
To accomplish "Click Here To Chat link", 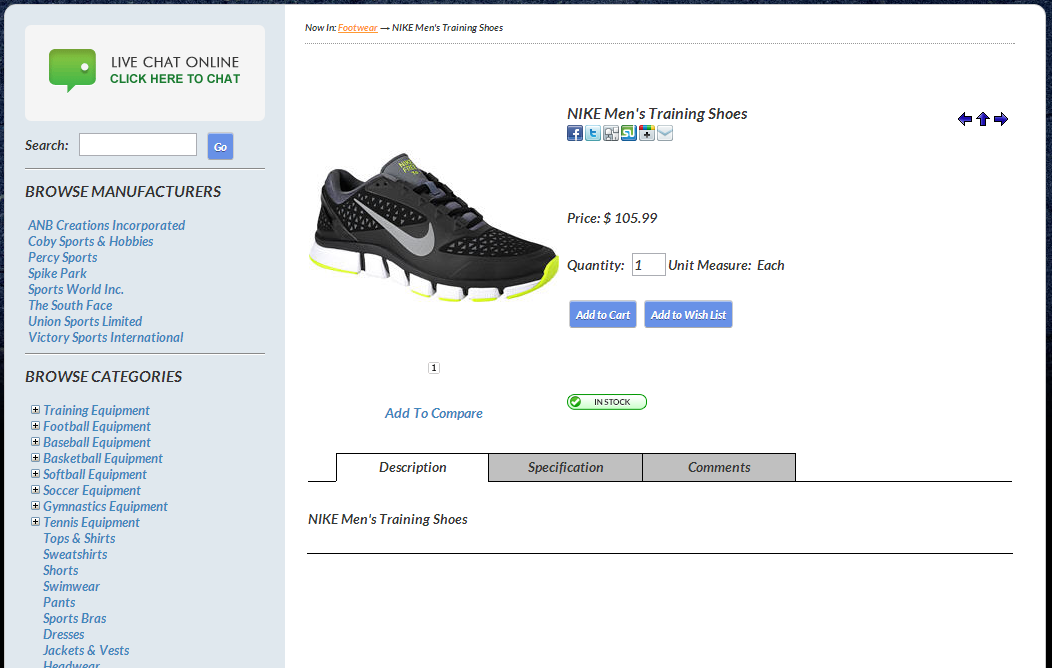I will pyautogui.click(x=175, y=78).
